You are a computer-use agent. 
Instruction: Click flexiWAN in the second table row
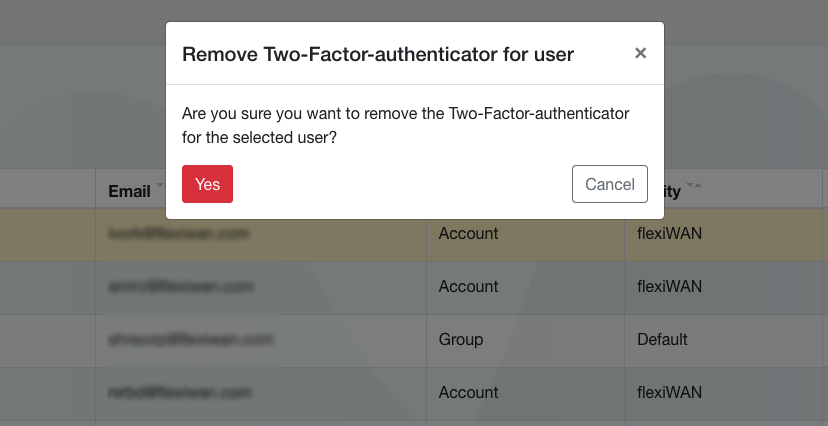(x=669, y=287)
